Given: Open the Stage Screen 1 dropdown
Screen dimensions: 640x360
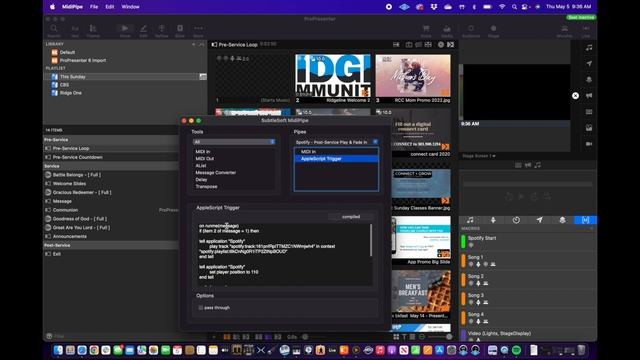Looking at the screenshot, I should click(479, 156).
